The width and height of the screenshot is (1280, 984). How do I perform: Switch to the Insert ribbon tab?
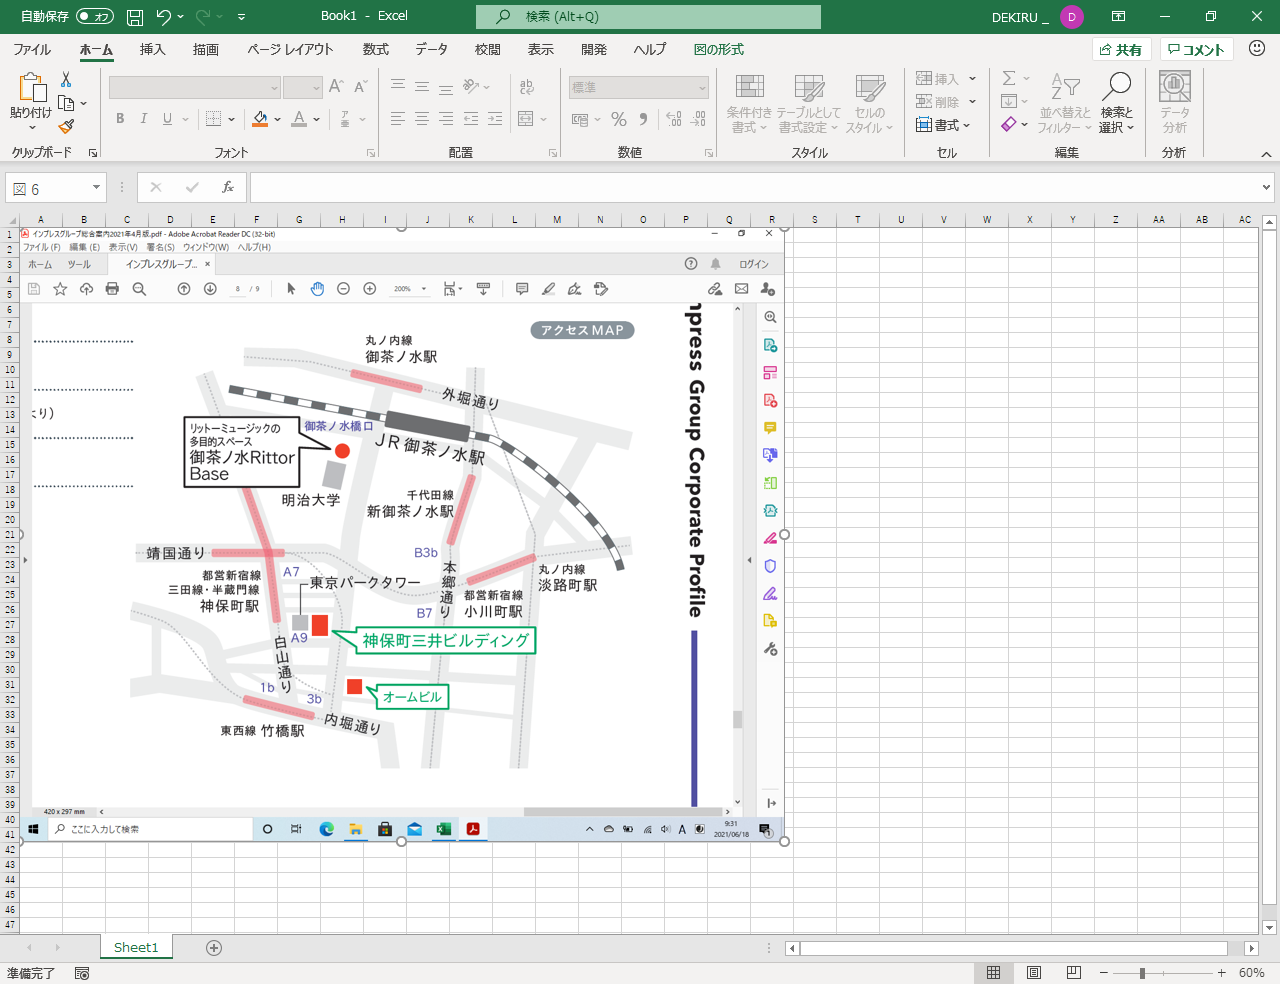coord(152,49)
